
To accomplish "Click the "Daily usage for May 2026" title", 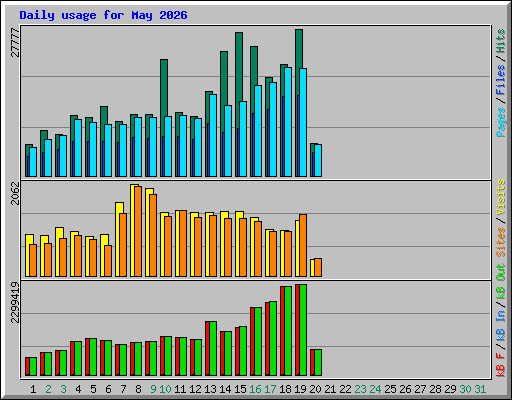I will coord(103,15).
